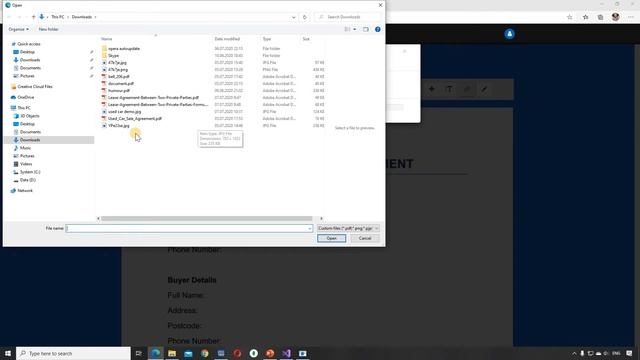The height and width of the screenshot is (360, 640).
Task: Select Network in navigation pane
Action: click(x=24, y=191)
